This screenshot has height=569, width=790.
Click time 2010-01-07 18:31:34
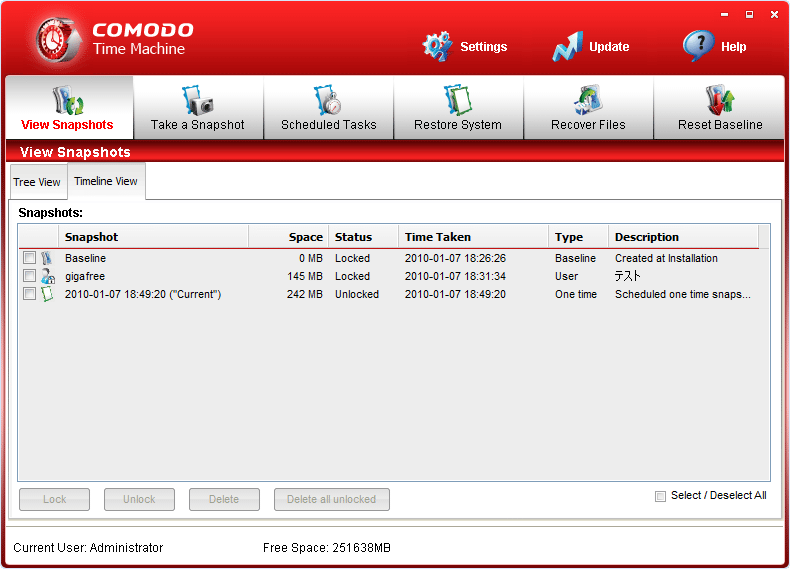[x=455, y=276]
